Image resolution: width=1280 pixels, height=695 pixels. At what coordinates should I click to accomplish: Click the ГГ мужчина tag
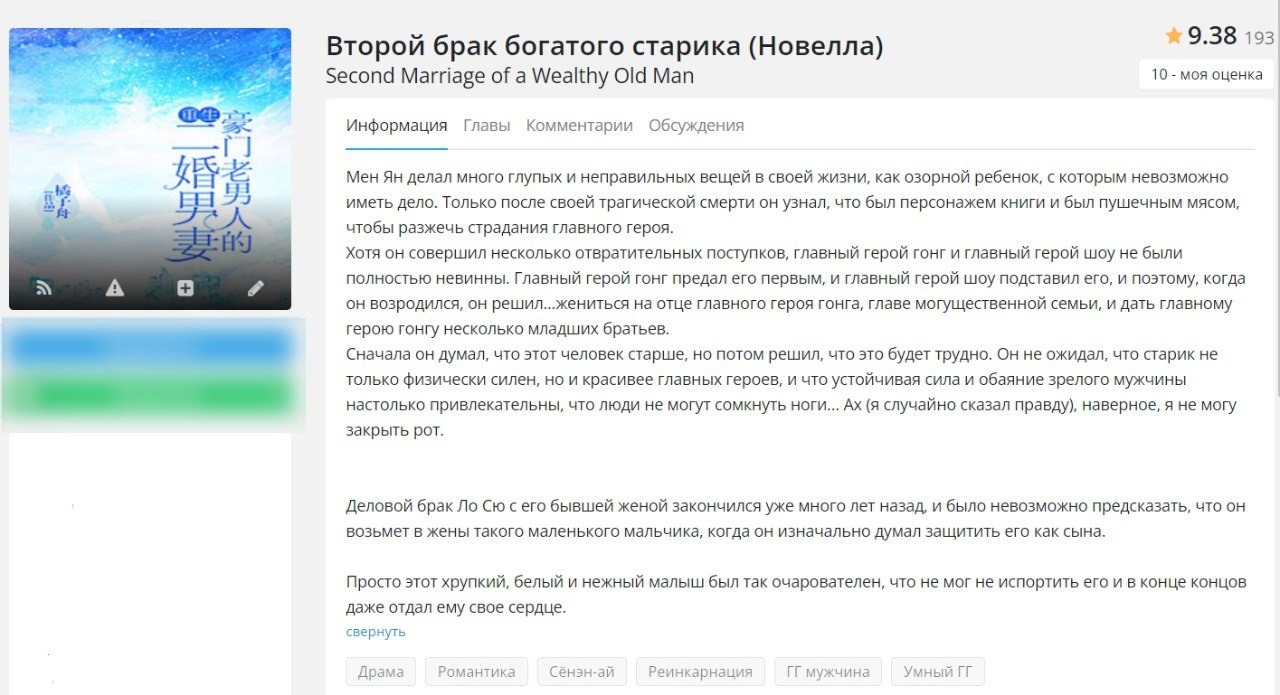(828, 672)
